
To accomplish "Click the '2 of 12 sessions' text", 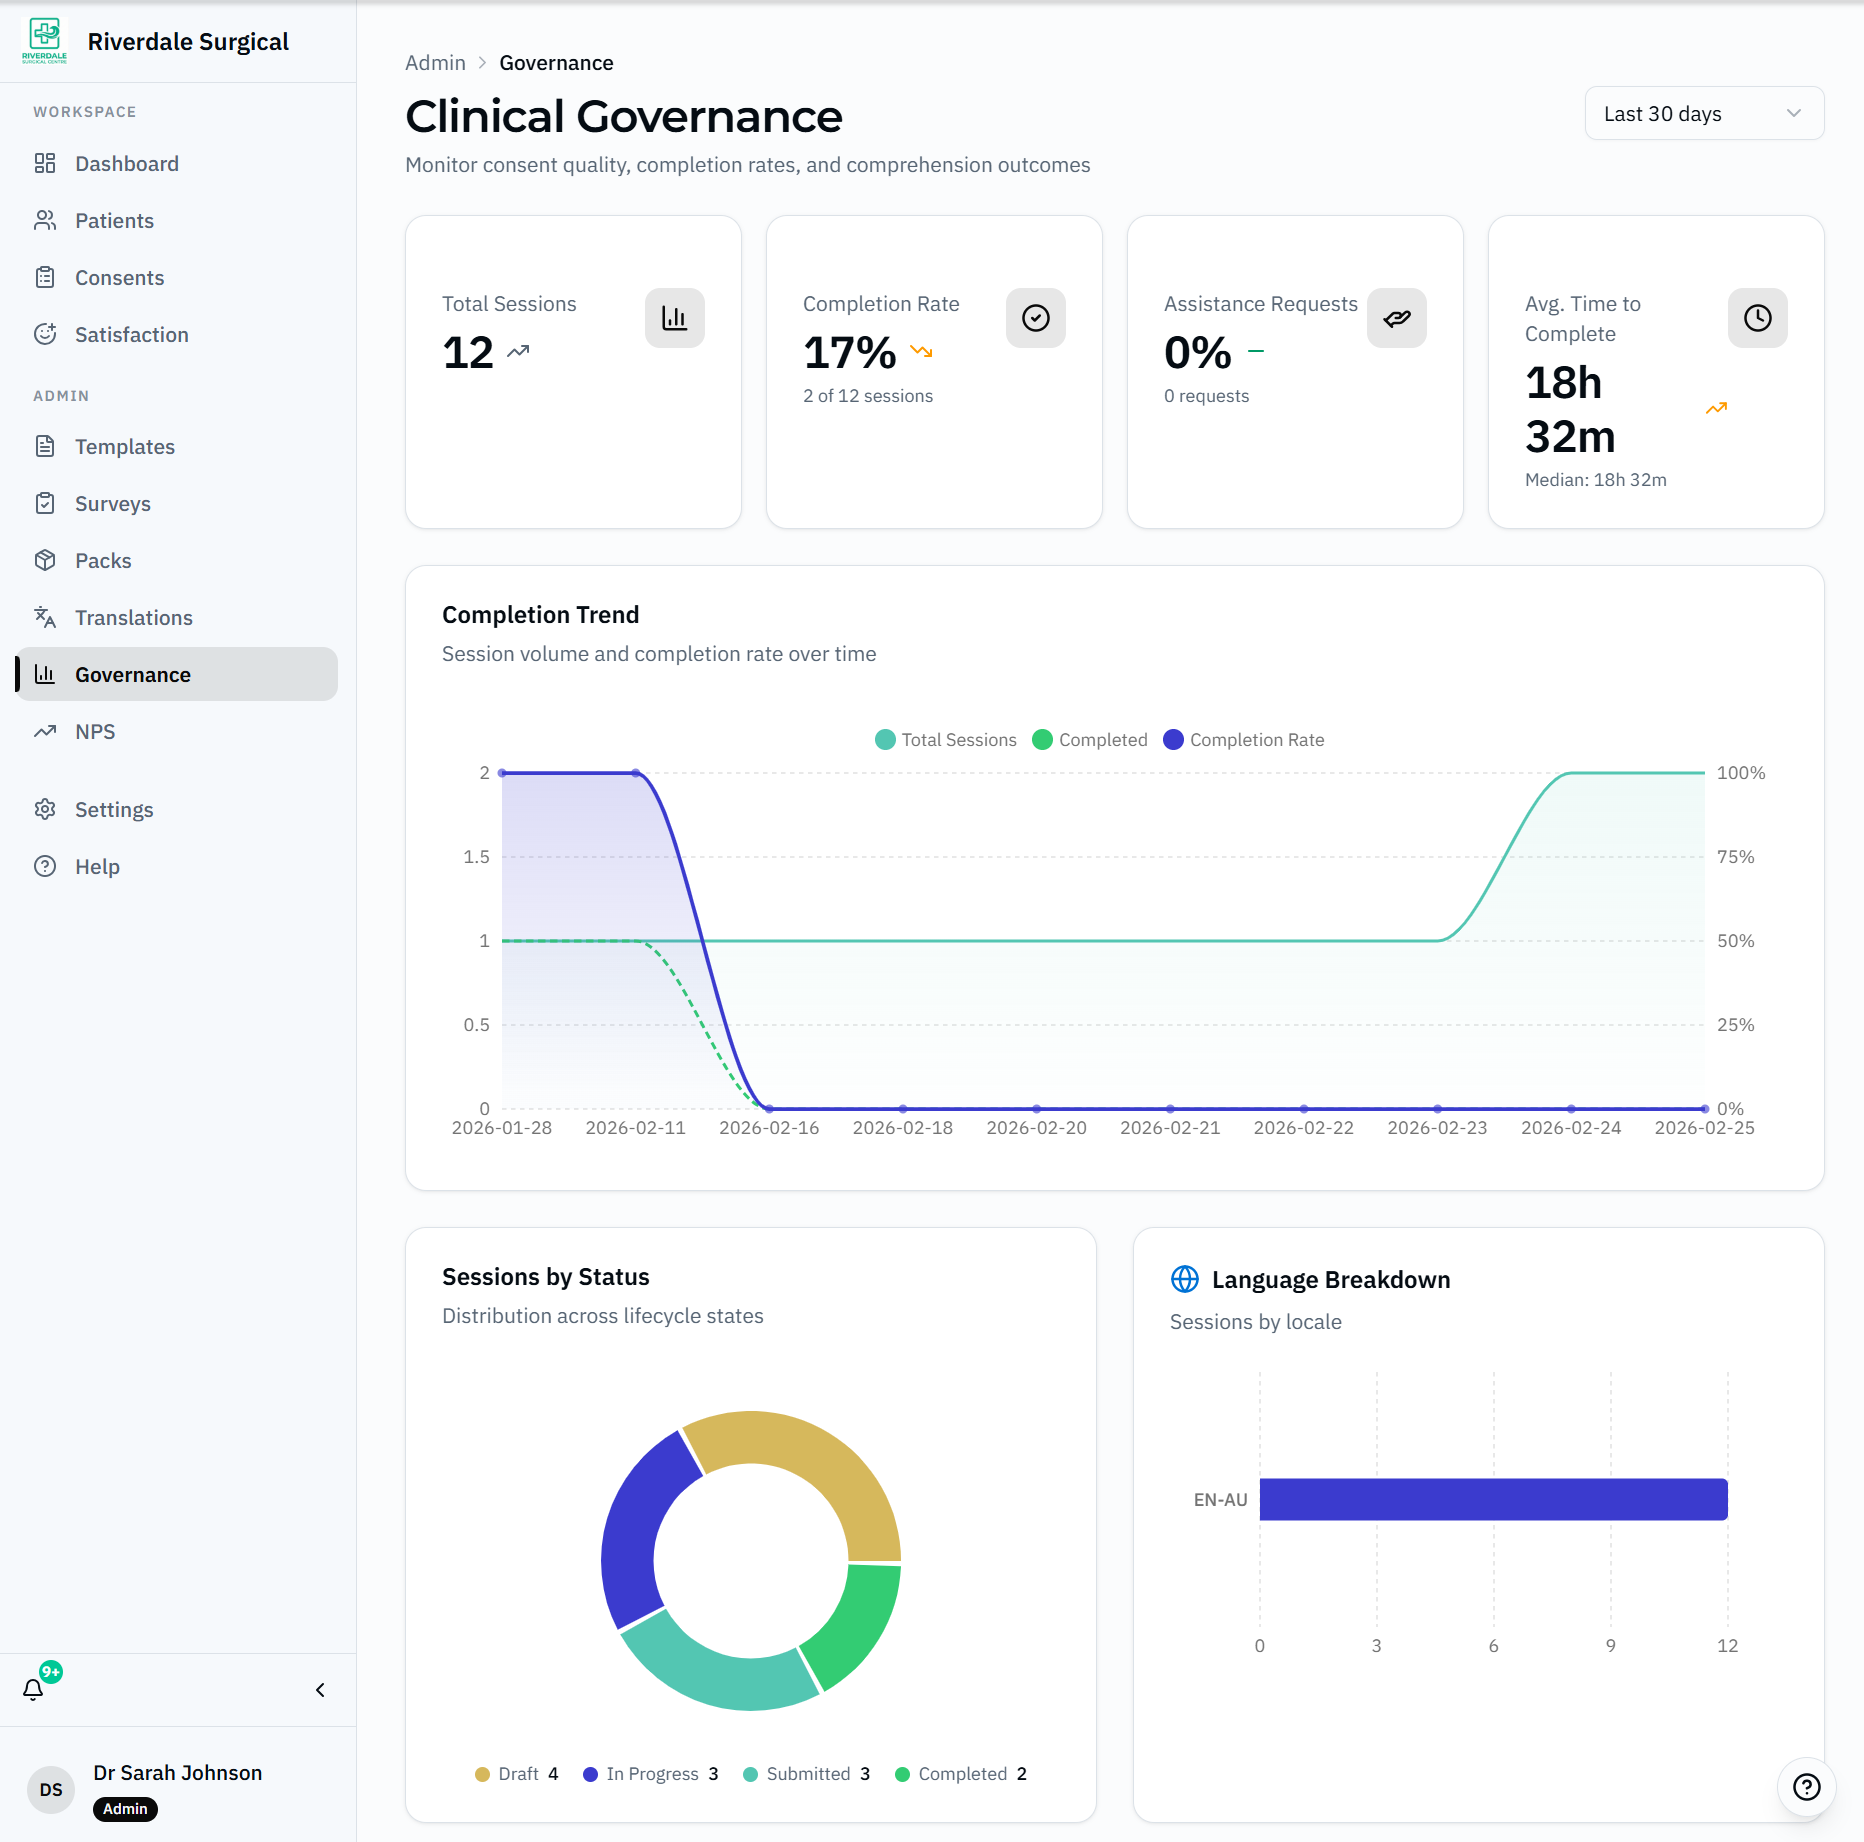I will point(868,396).
